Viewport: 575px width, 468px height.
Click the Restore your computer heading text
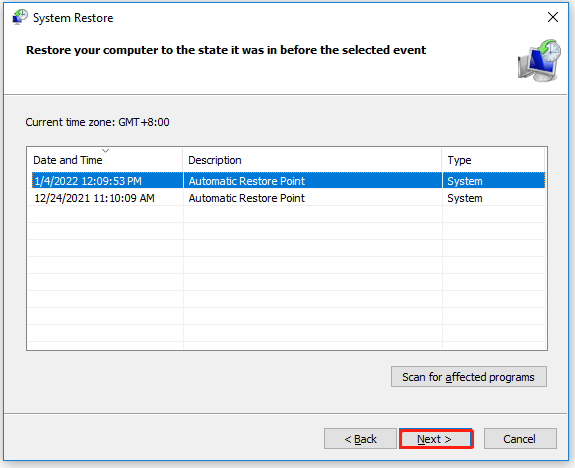(x=226, y=50)
